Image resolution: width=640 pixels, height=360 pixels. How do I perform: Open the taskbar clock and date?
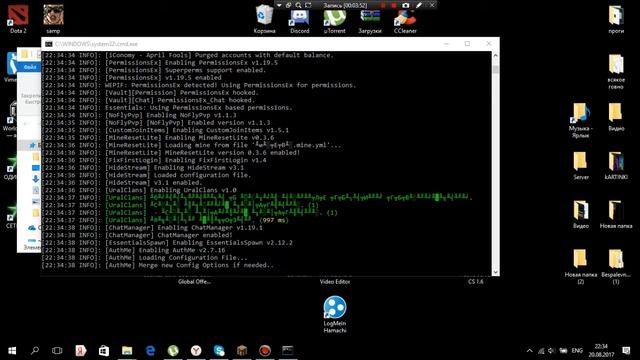[601, 351]
